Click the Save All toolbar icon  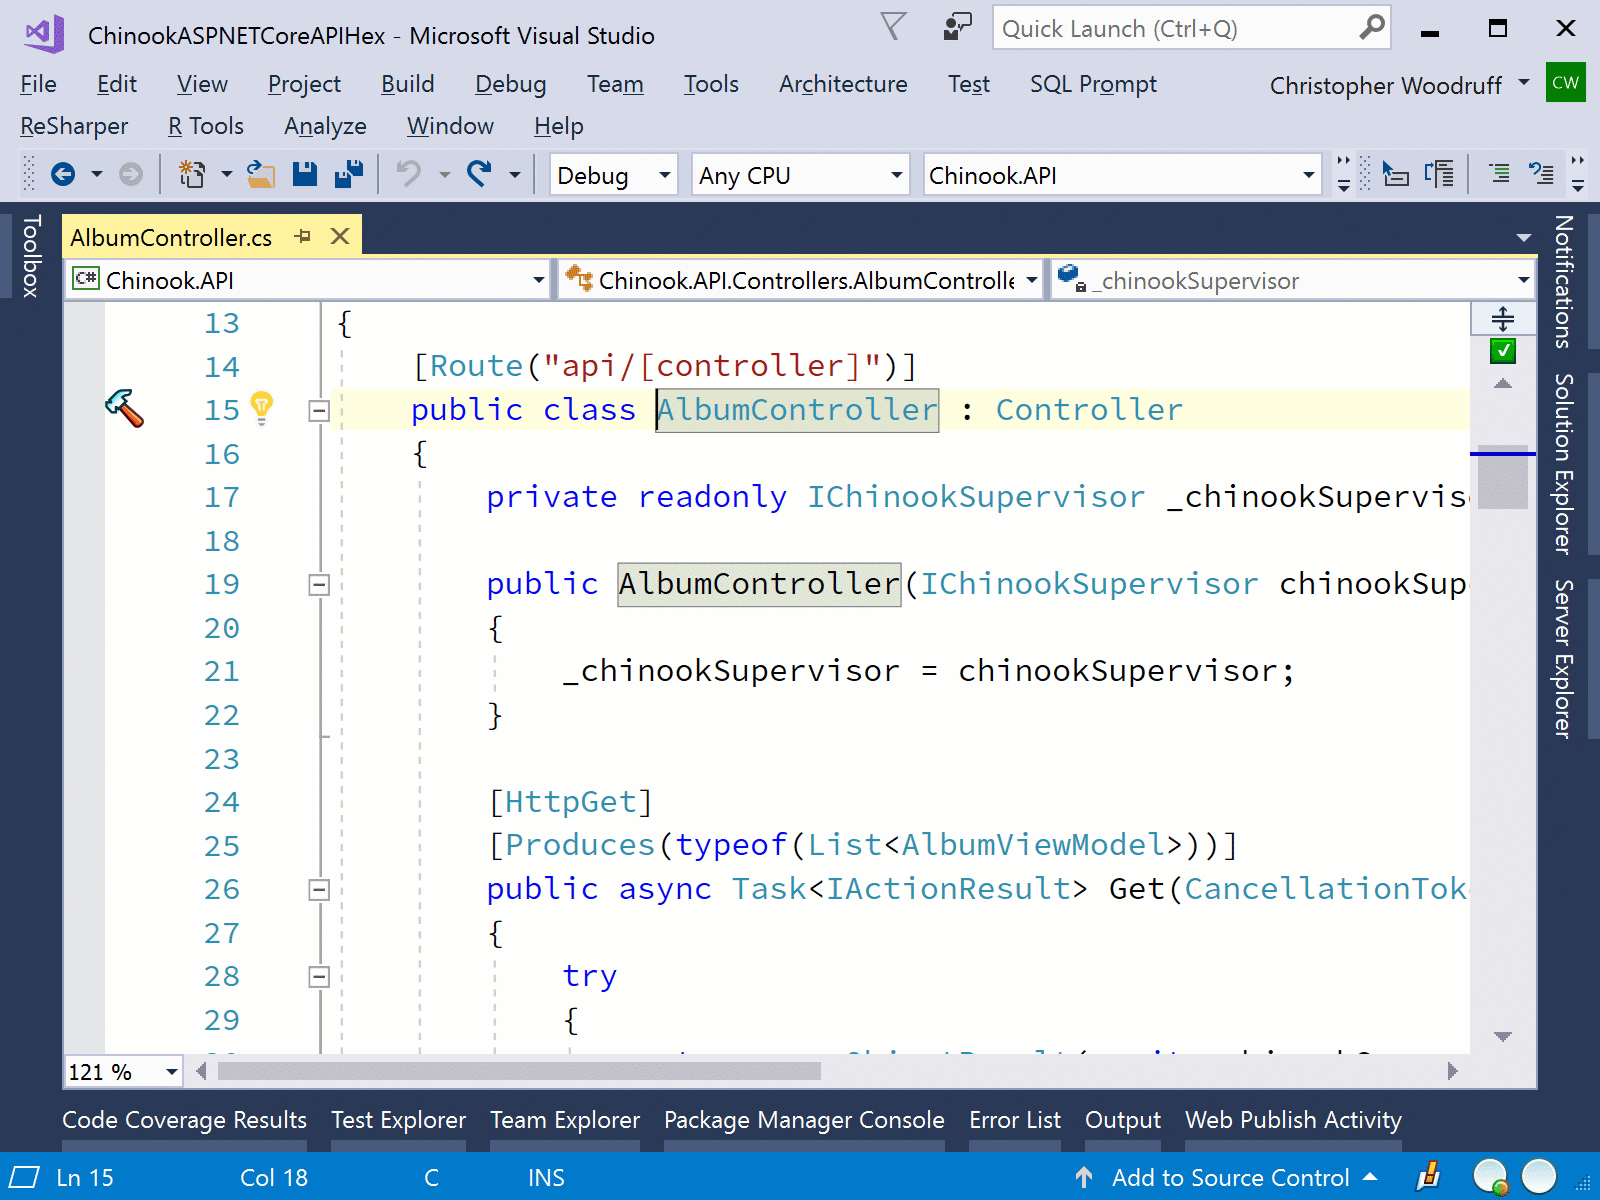click(348, 173)
